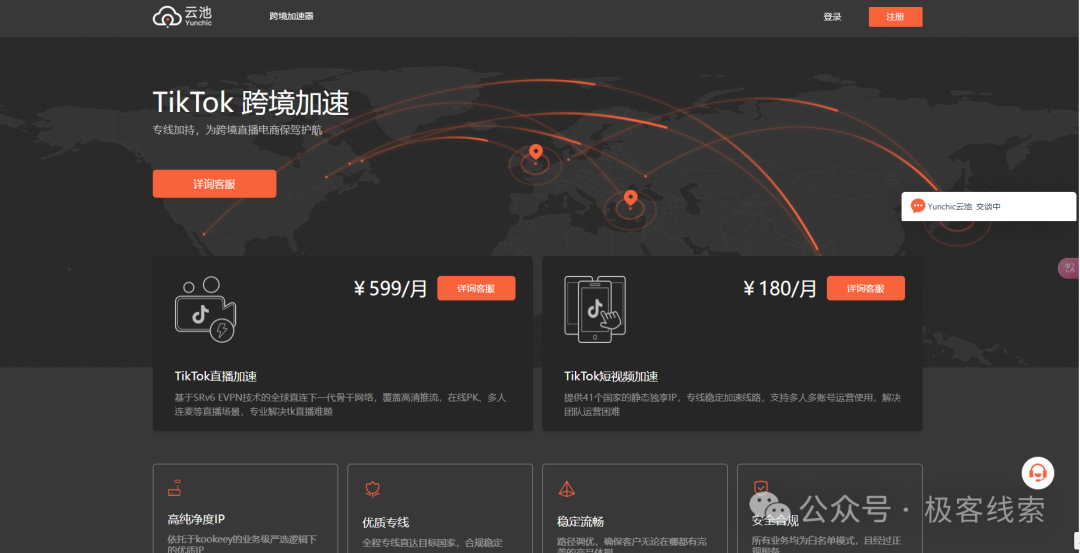Click the map pin over Europe
1080x553 pixels.
535,152
